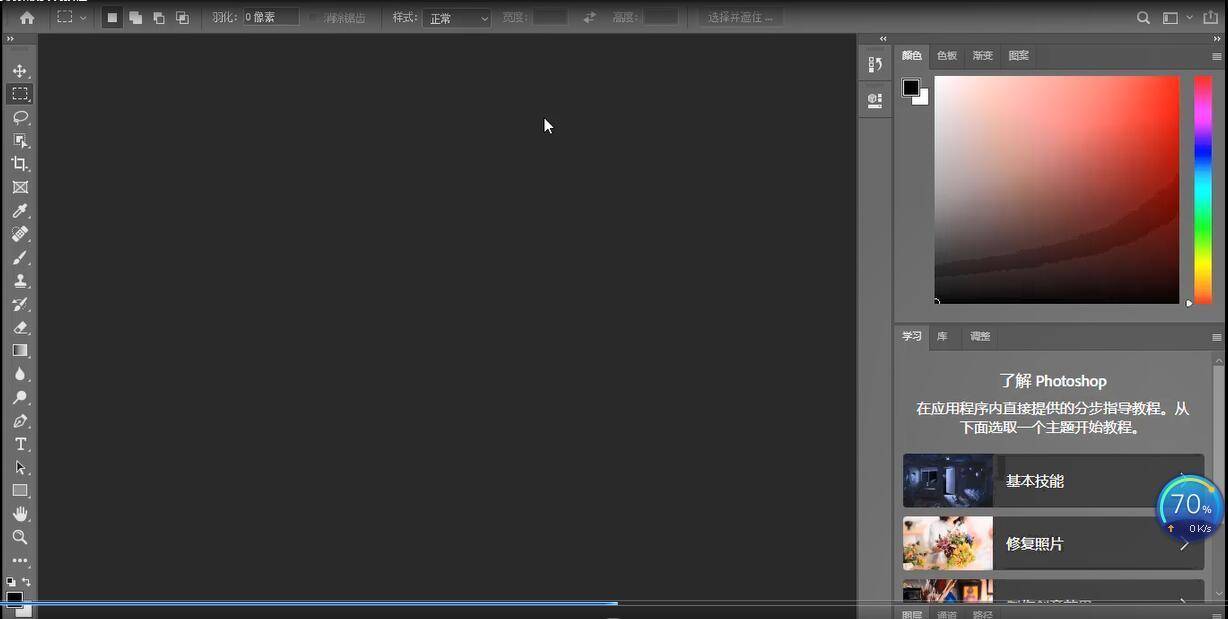This screenshot has height=619, width=1228.
Task: Open the History panel icon
Action: point(875,65)
